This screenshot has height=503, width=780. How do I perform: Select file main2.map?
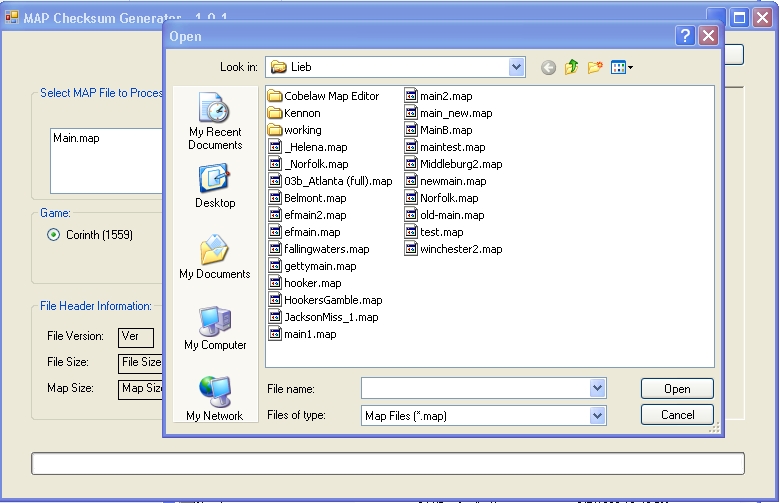[439, 96]
